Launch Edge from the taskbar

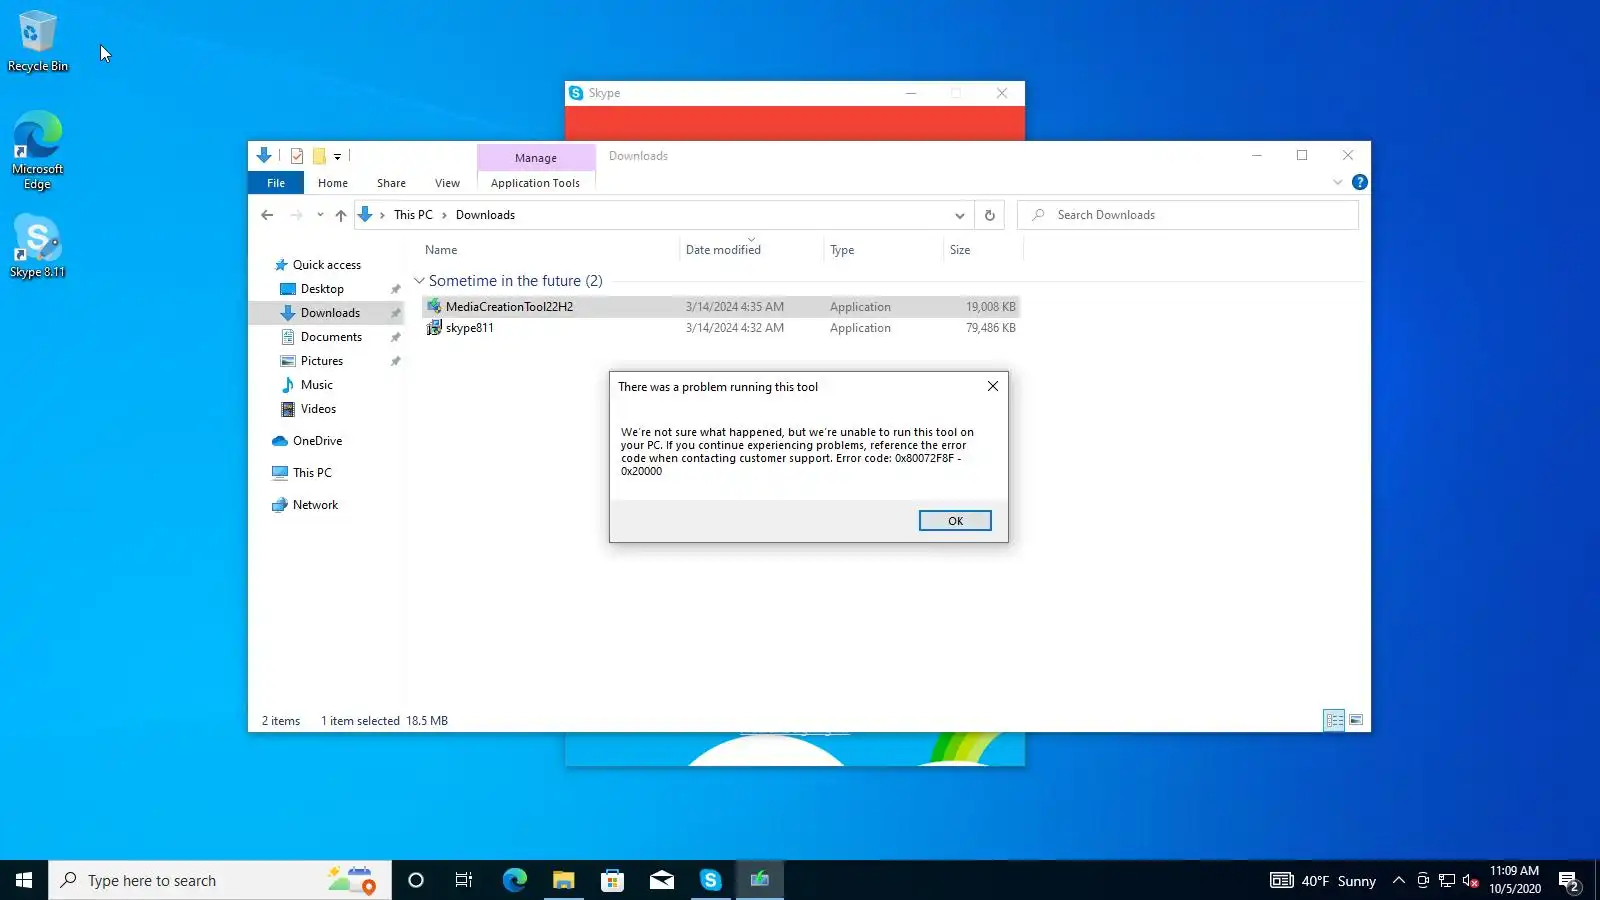pos(514,880)
